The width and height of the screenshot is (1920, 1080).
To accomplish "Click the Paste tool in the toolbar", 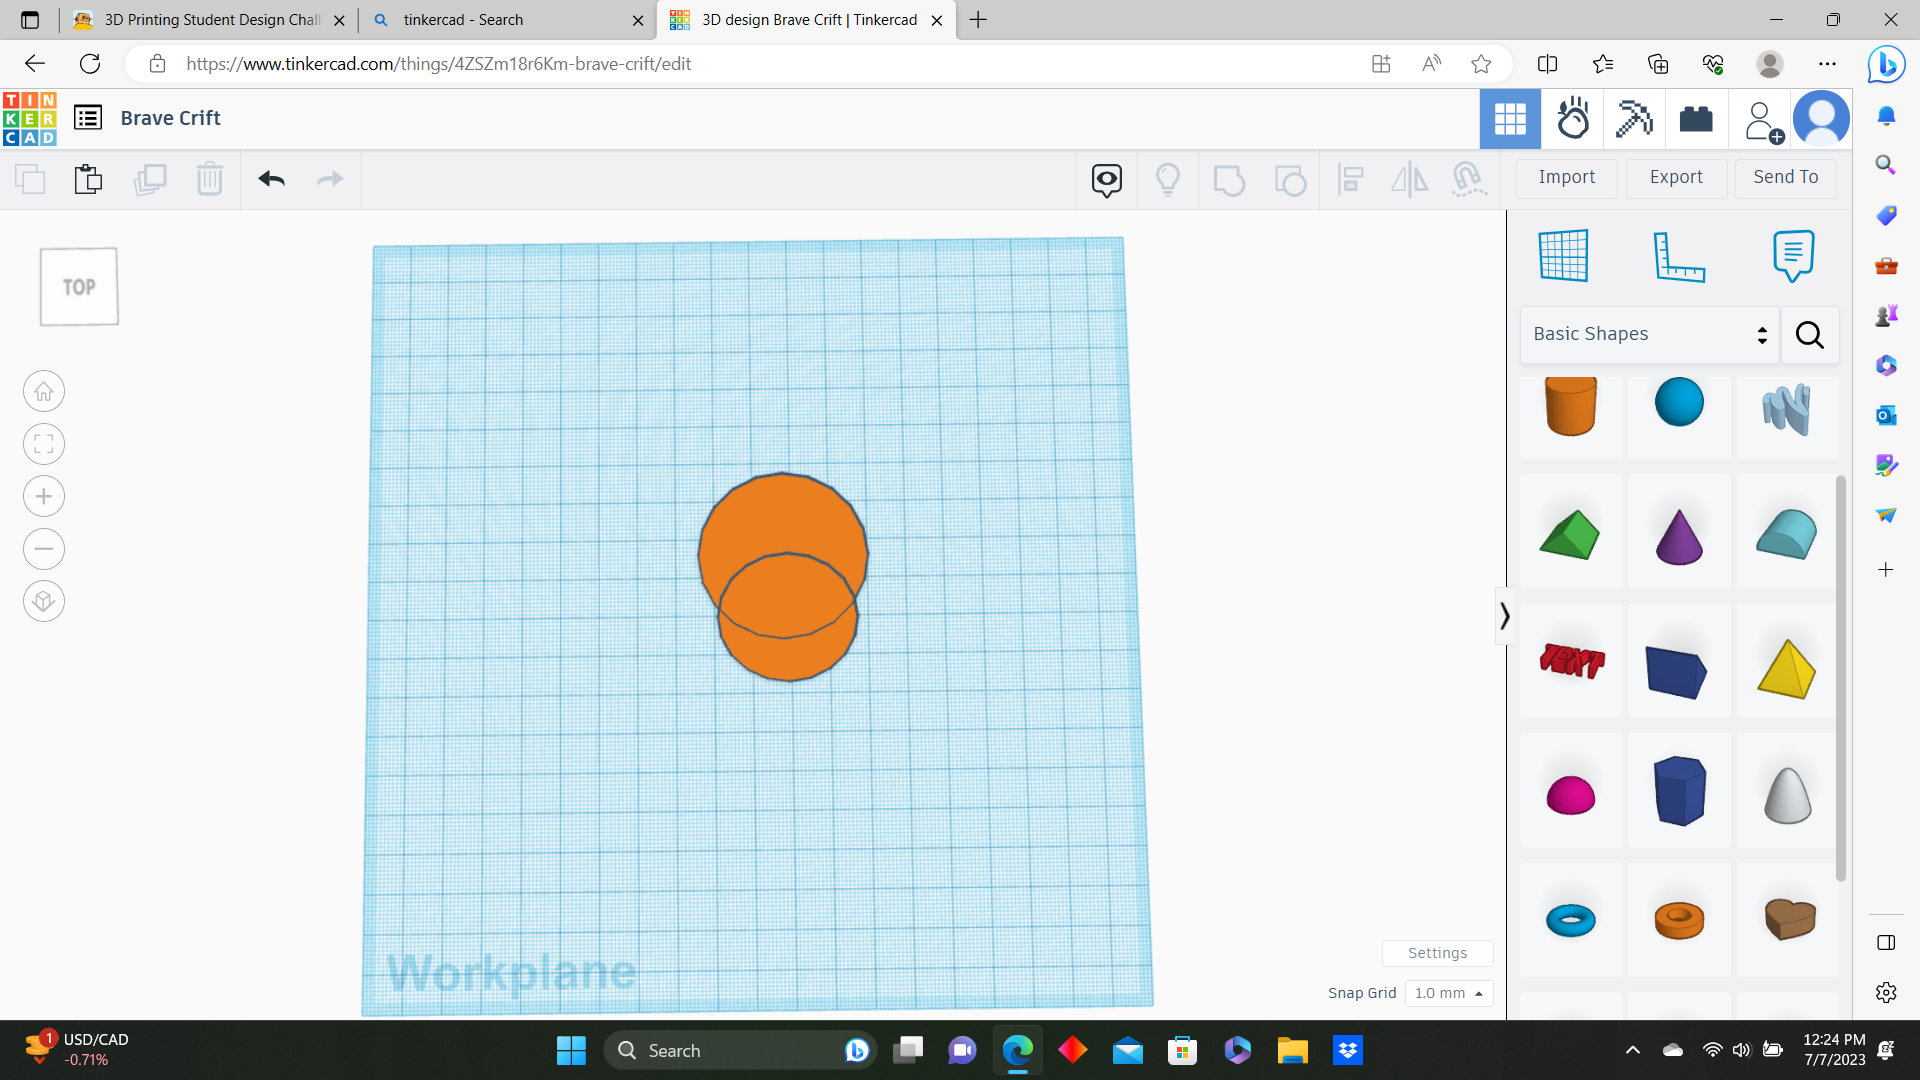I will [x=88, y=179].
